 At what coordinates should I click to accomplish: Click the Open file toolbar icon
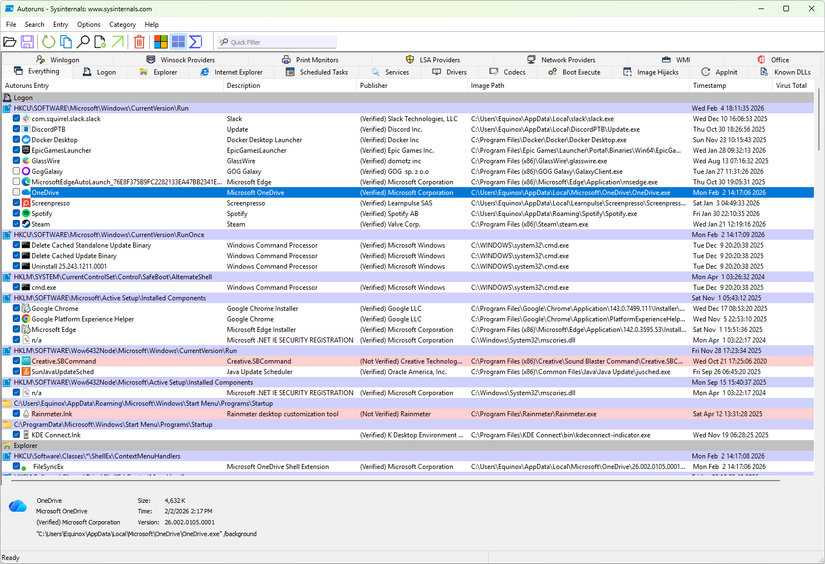[10, 42]
